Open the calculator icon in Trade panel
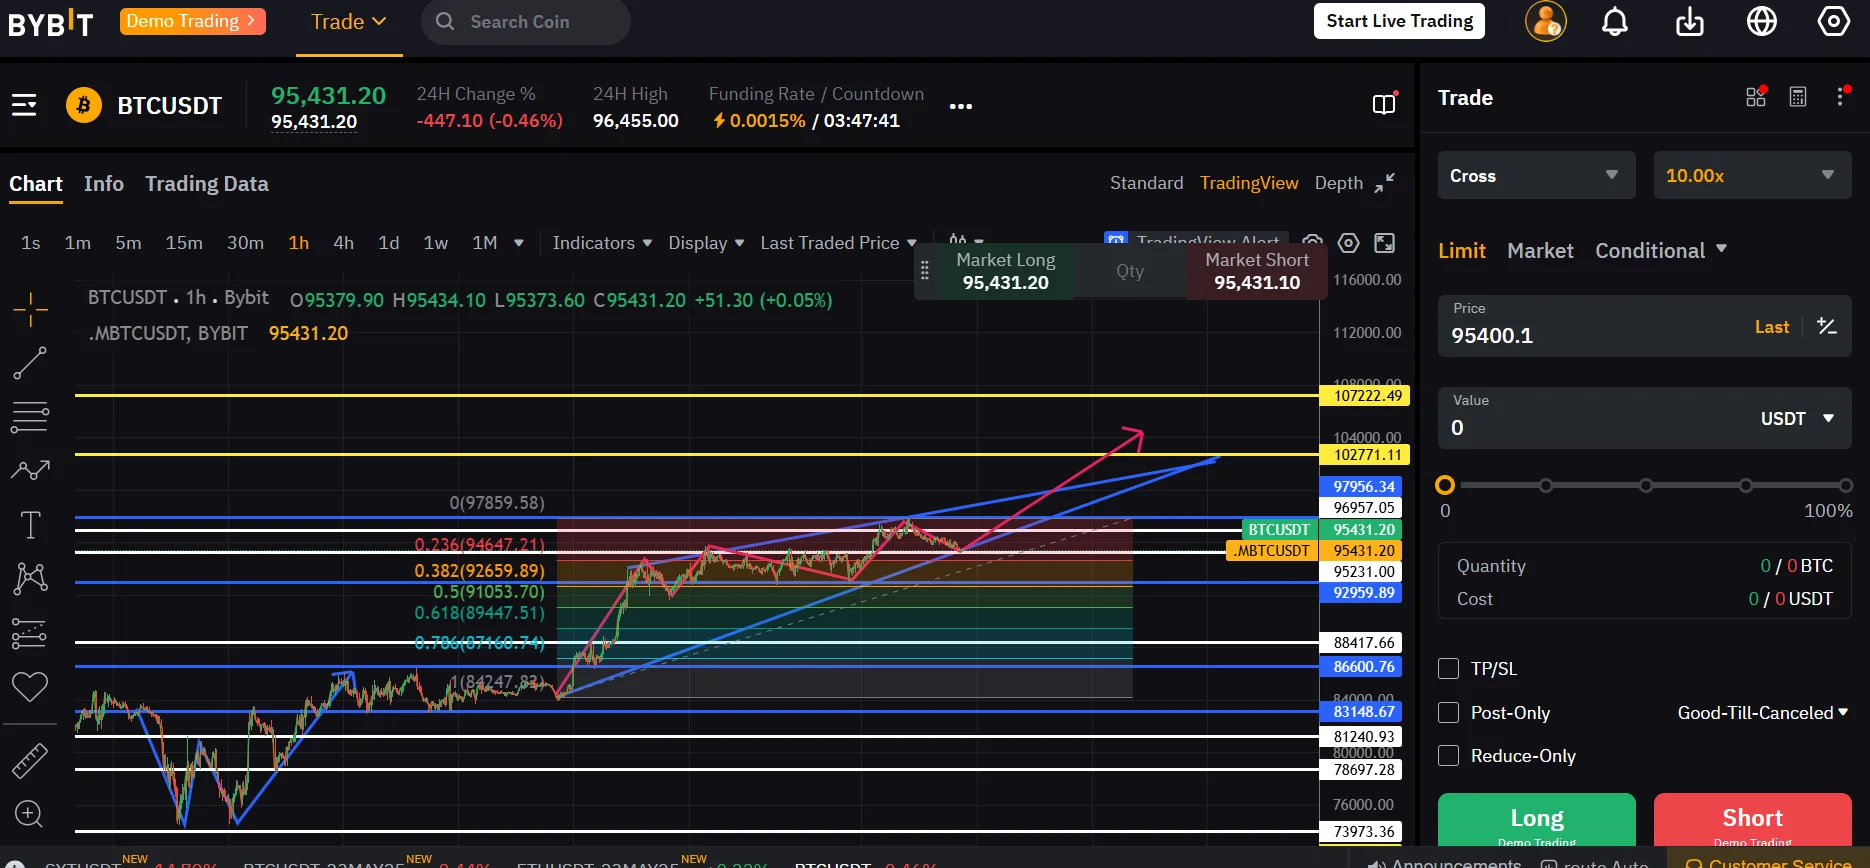1870x868 pixels. pyautogui.click(x=1798, y=97)
